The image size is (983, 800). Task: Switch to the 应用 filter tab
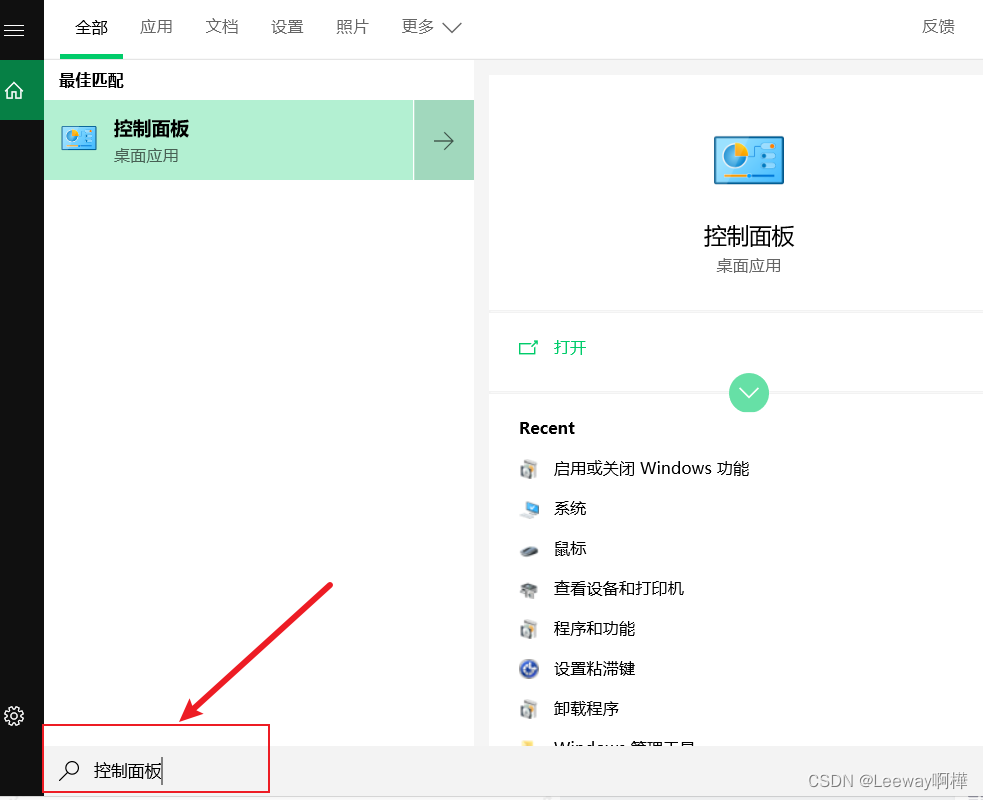coord(156,27)
